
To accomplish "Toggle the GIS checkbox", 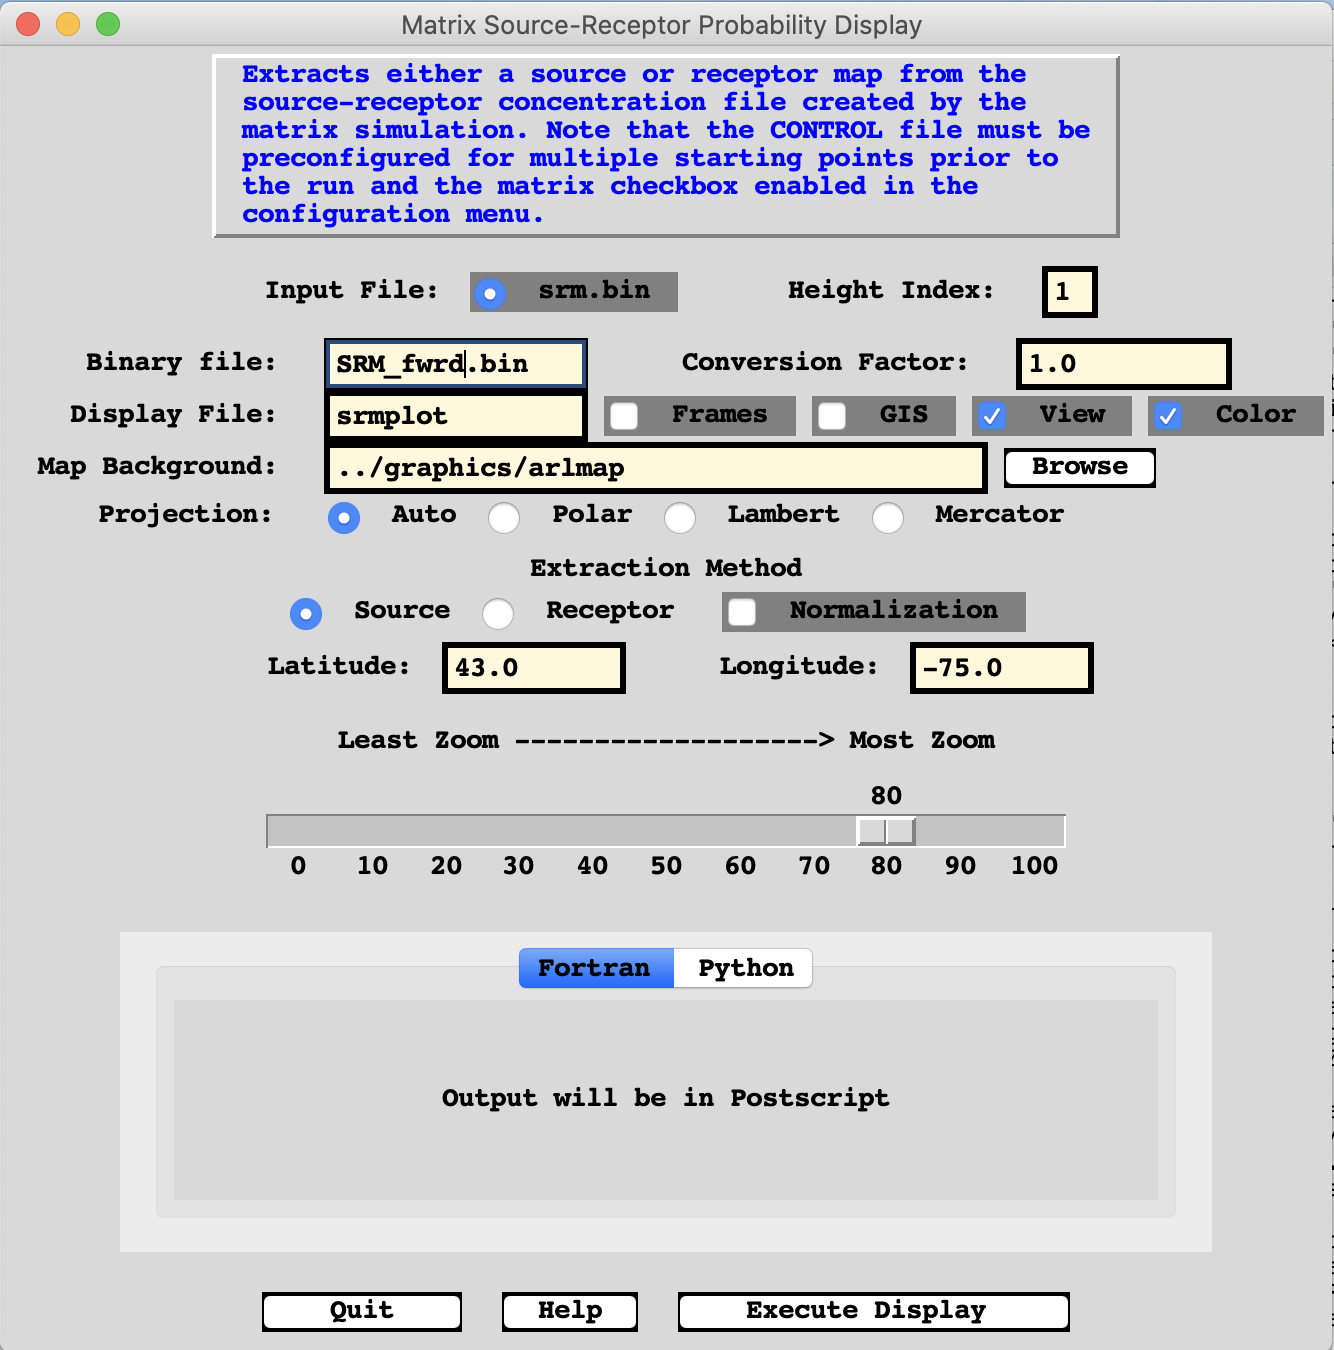I will (832, 416).
